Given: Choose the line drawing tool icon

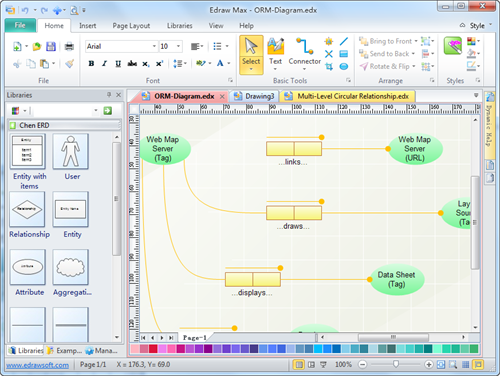Looking at the screenshot, I should pyautogui.click(x=344, y=41).
